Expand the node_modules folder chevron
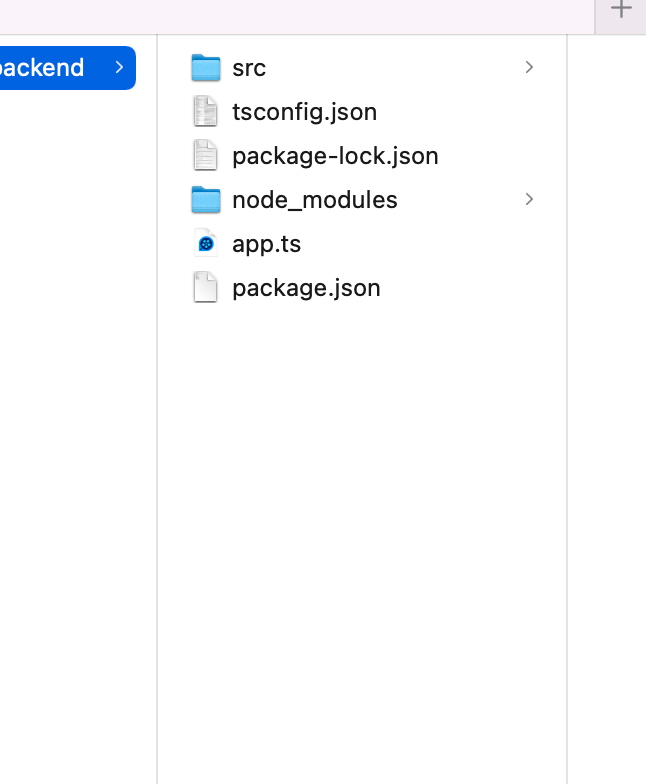Viewport: 646px width, 784px height. [x=529, y=200]
